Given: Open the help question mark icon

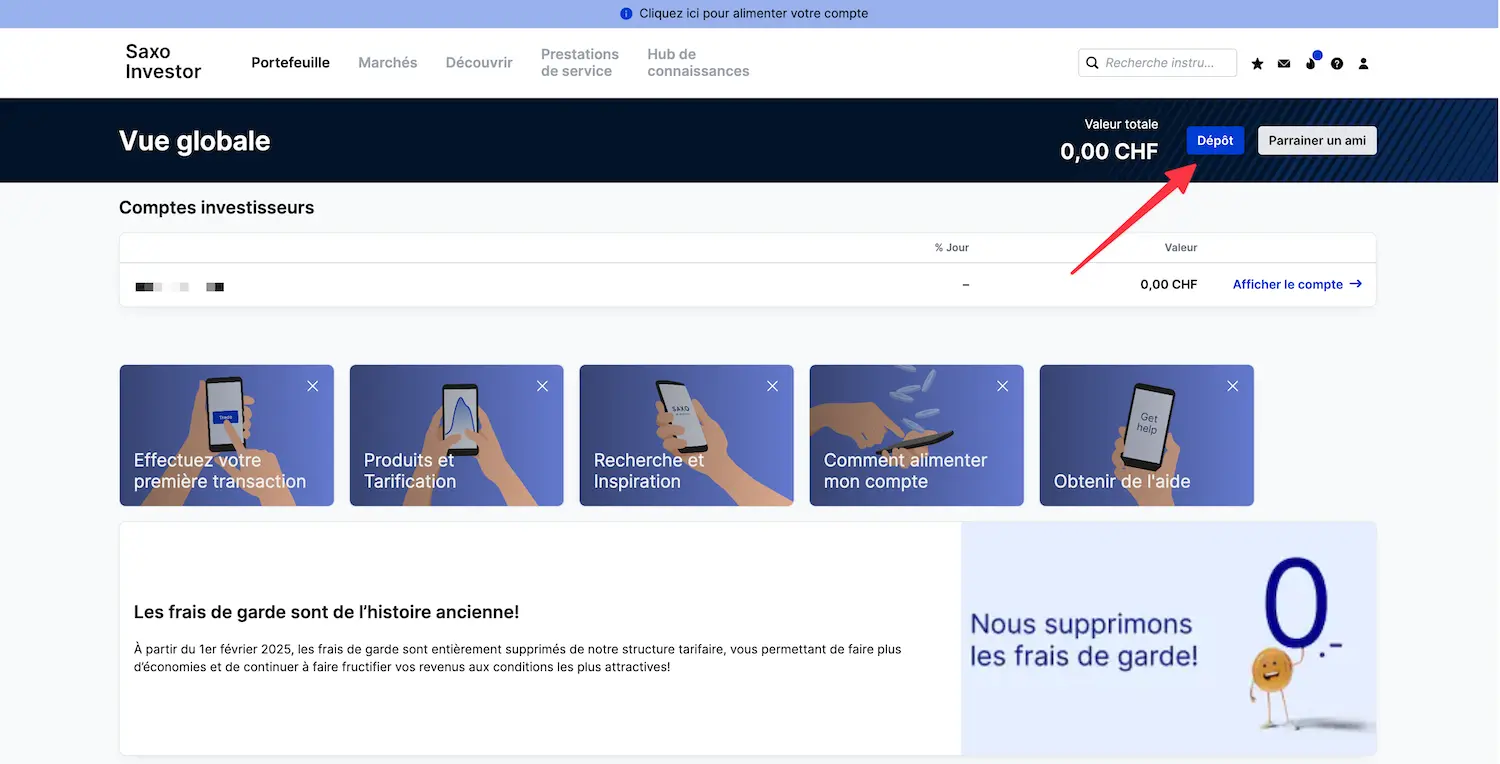Looking at the screenshot, I should pos(1337,63).
